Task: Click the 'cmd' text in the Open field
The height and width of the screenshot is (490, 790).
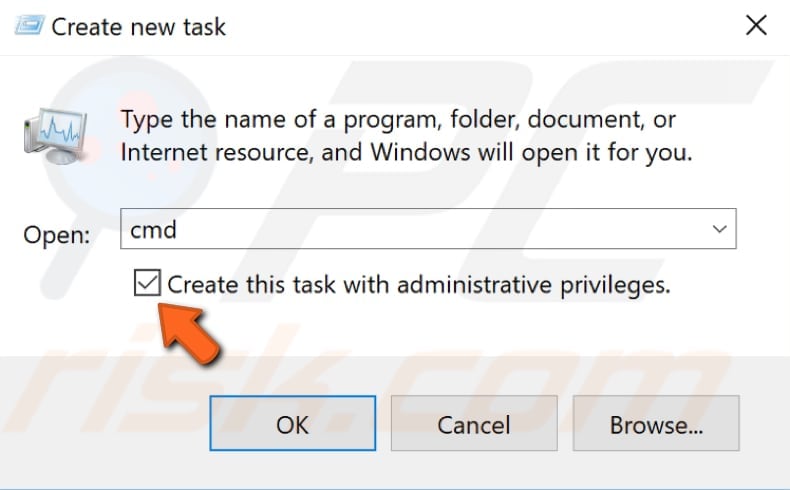Action: click(153, 229)
